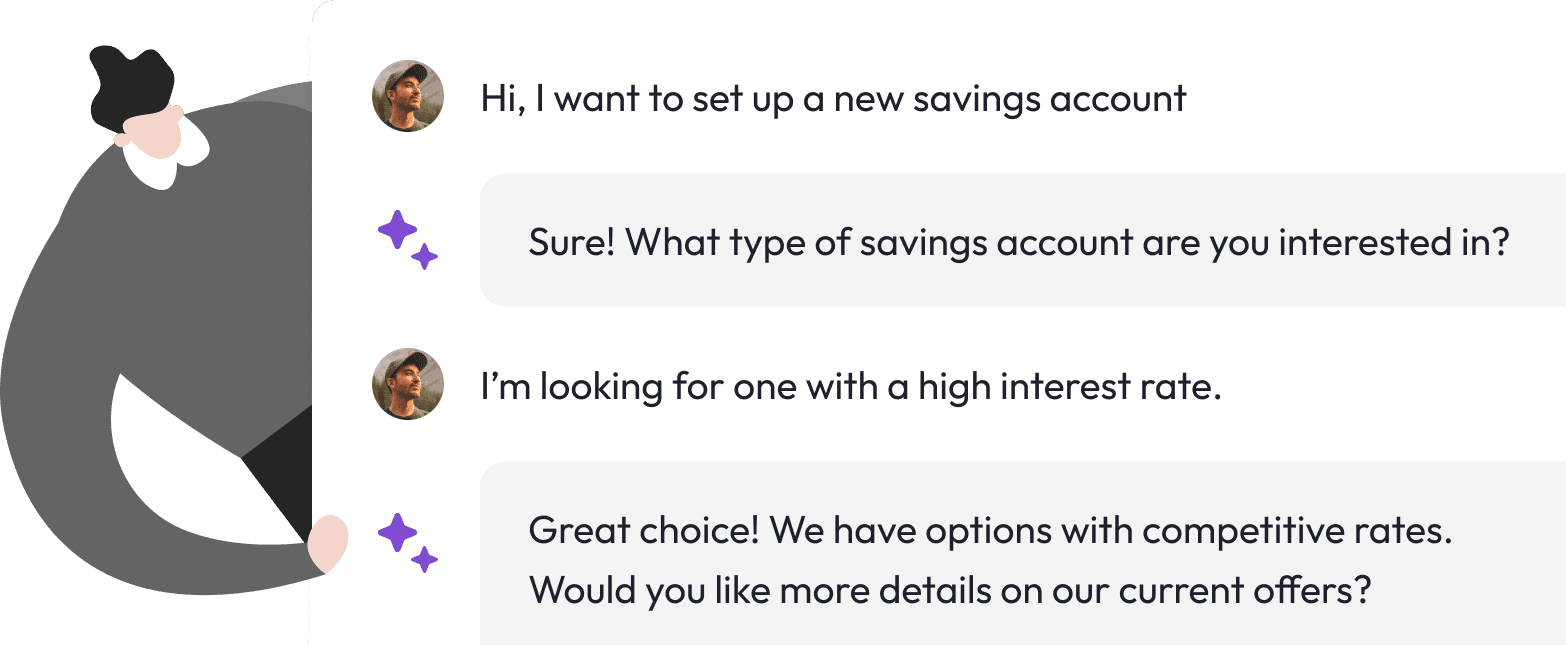
Task: Click the purple sparkle icon beside "Sure! What type"
Action: point(408,240)
